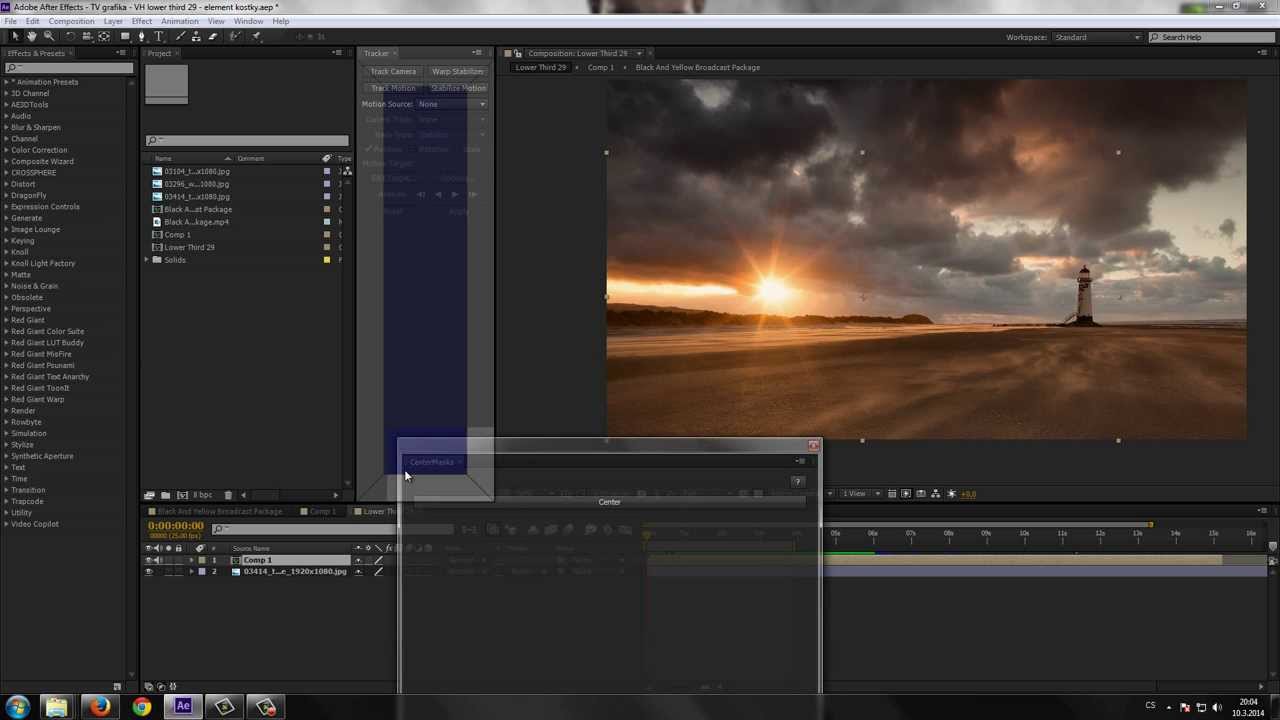This screenshot has height=720, width=1280.
Task: Select the Roto Brush tool
Action: click(x=235, y=36)
